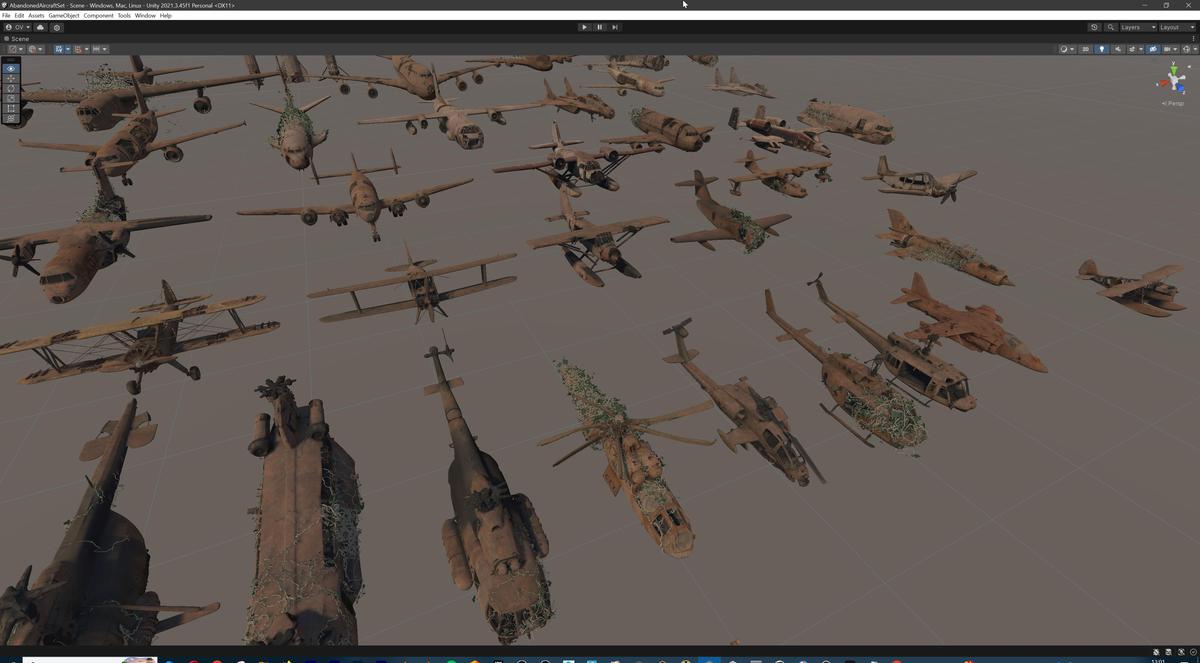Toggle scene lighting lightbulb

coord(1101,49)
